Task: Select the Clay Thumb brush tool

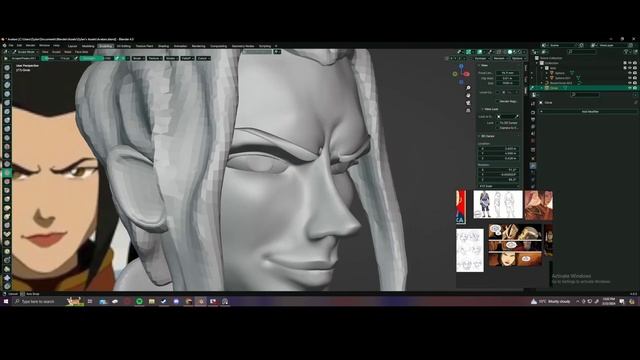Action: tap(7, 102)
